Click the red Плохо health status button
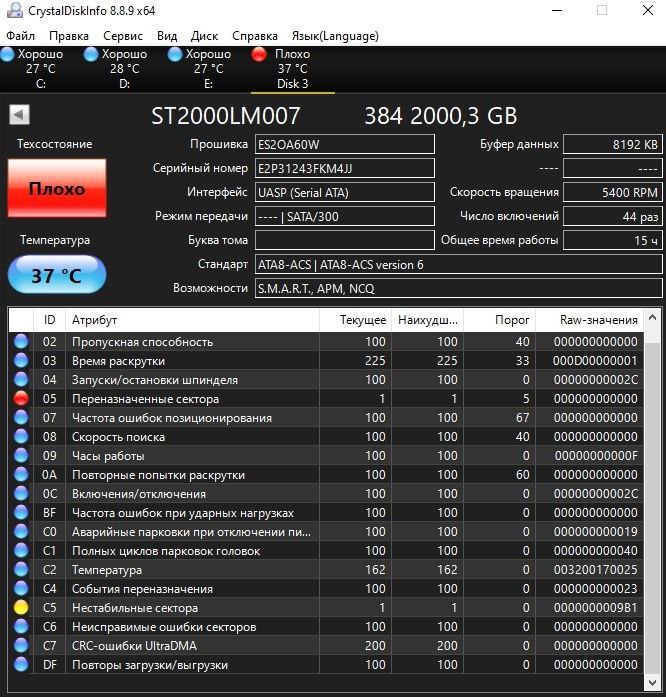 click(x=57, y=188)
